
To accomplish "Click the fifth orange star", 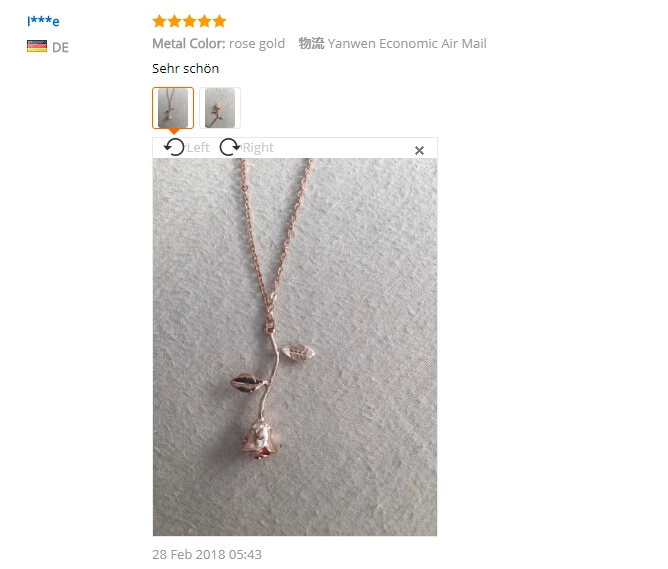I will pyautogui.click(x=219, y=21).
